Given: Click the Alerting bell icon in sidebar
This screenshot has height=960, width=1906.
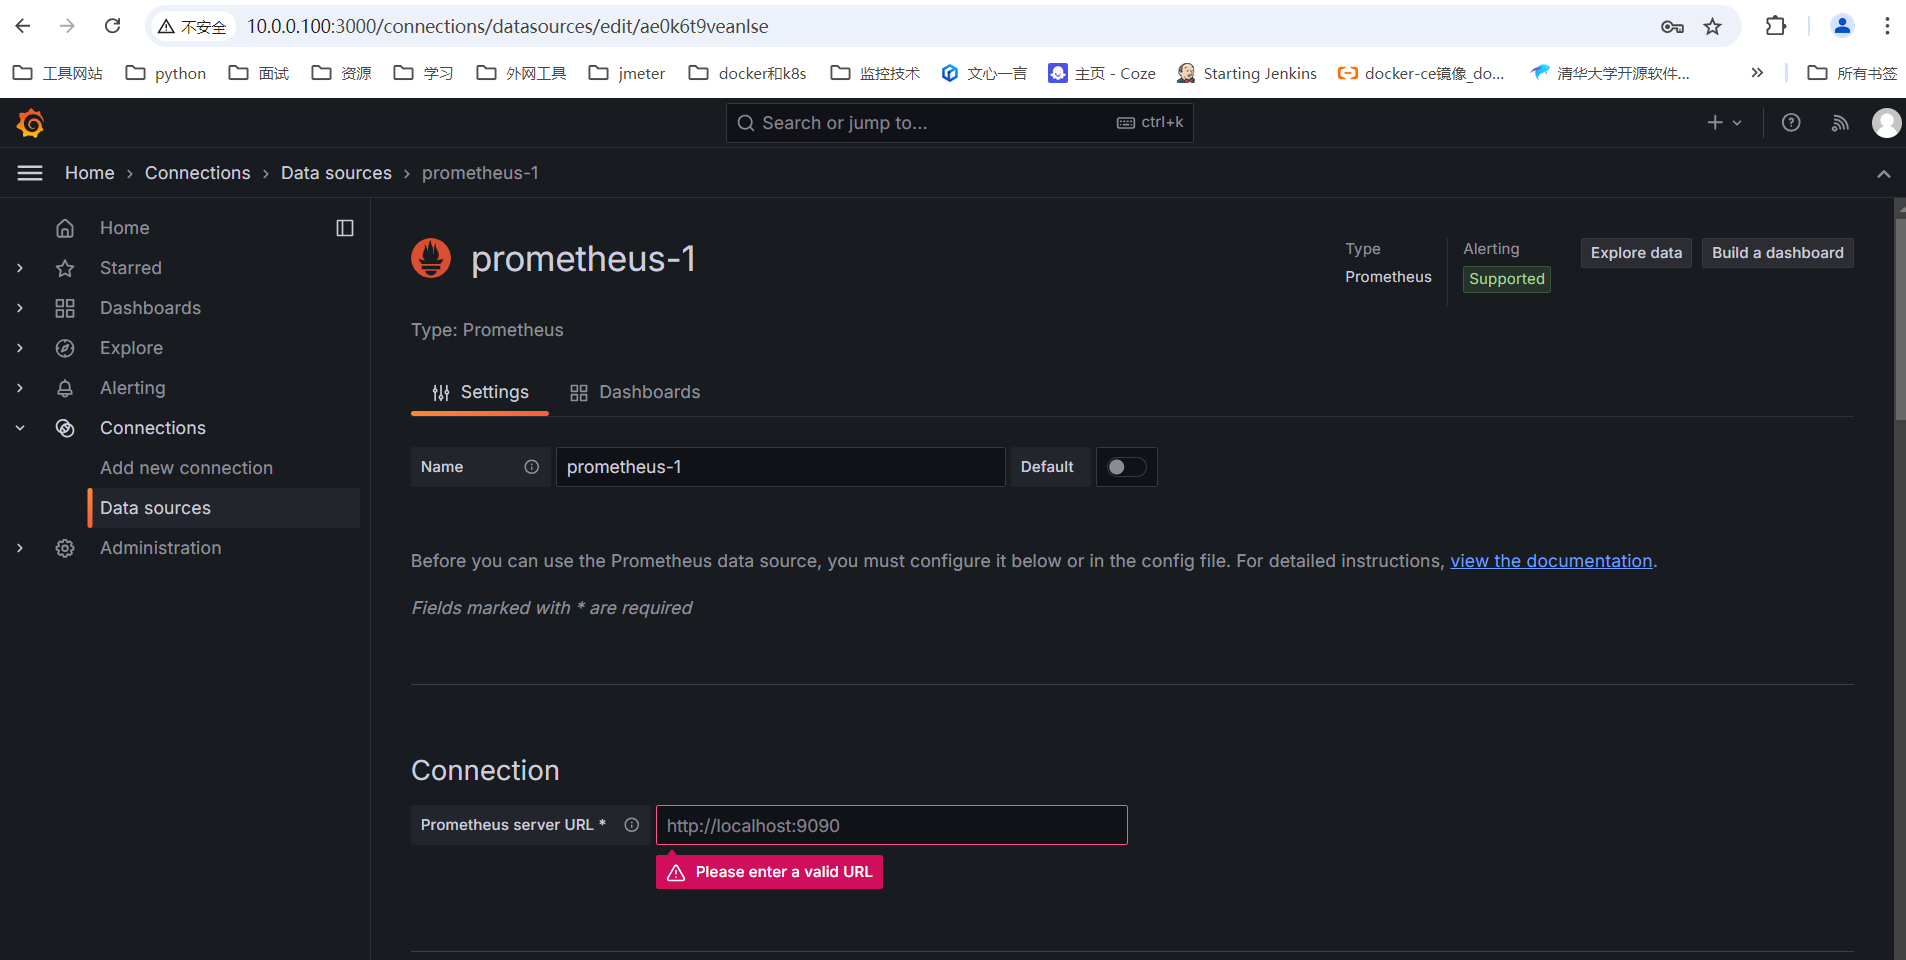Looking at the screenshot, I should pos(65,388).
